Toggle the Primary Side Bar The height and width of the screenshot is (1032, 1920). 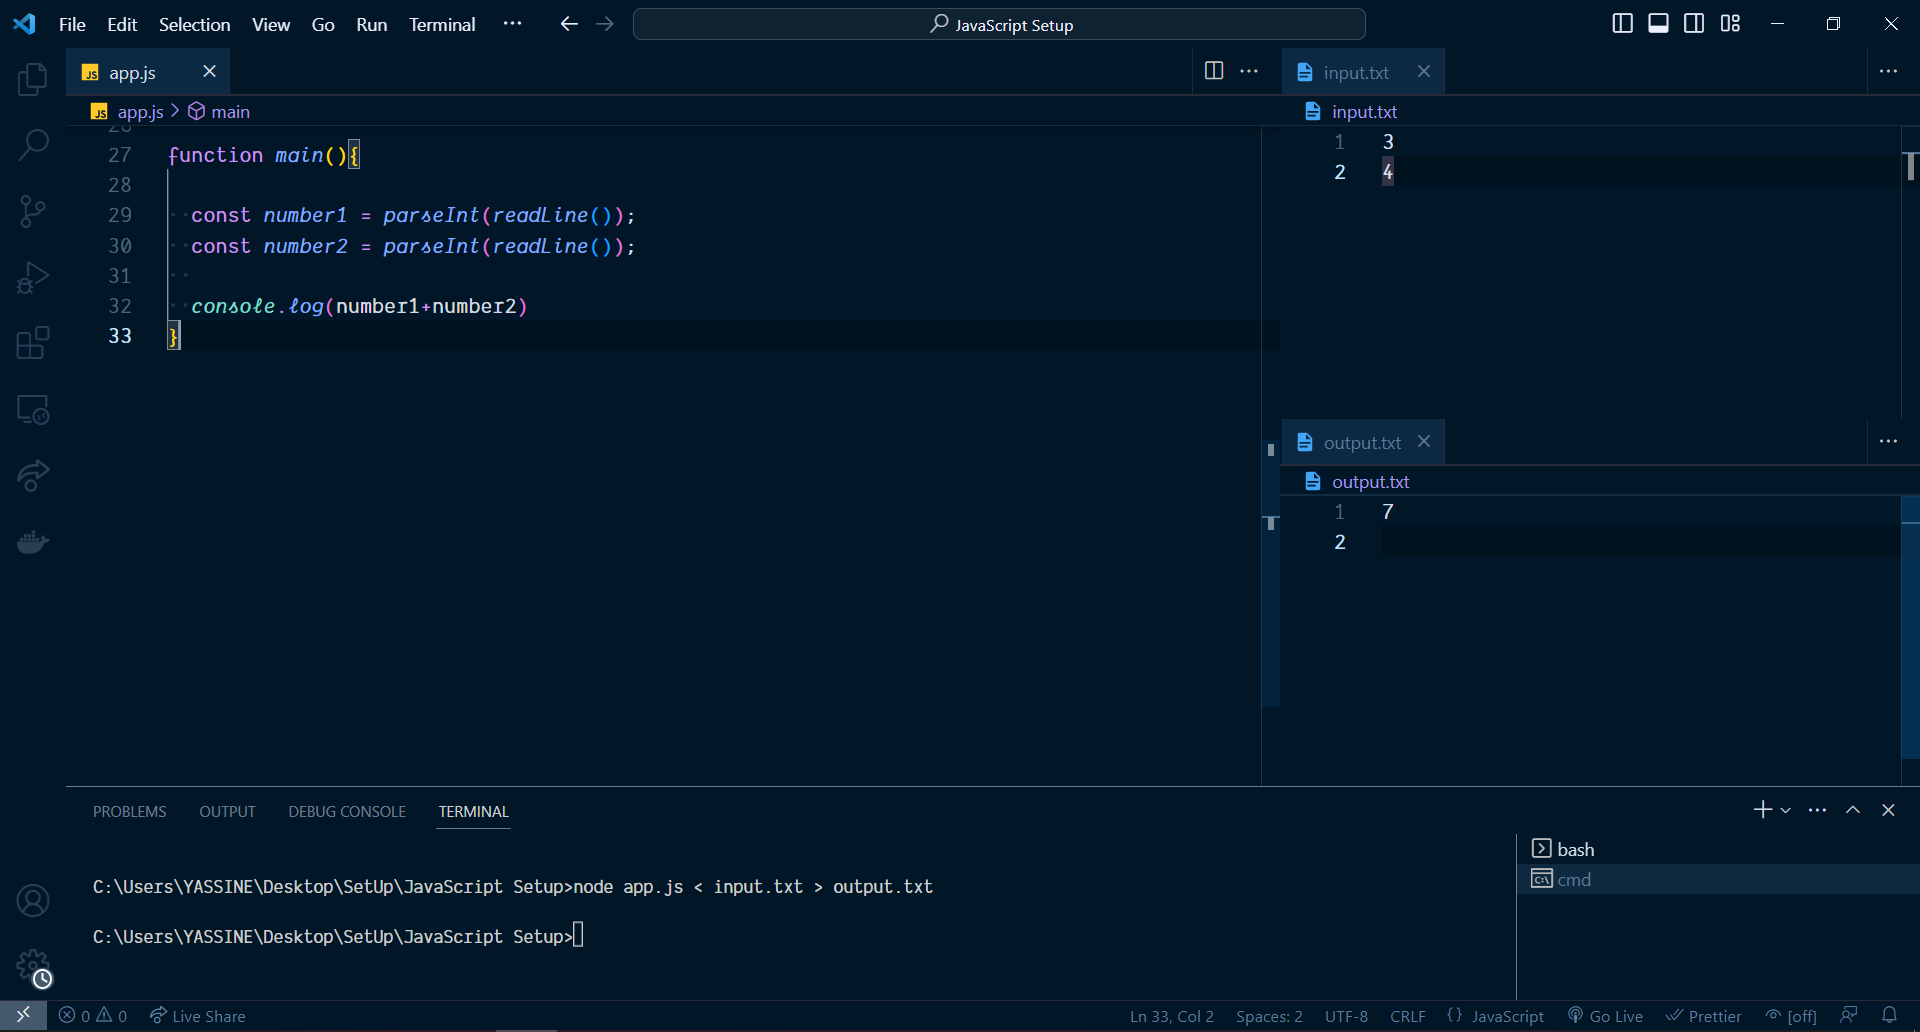click(1622, 23)
